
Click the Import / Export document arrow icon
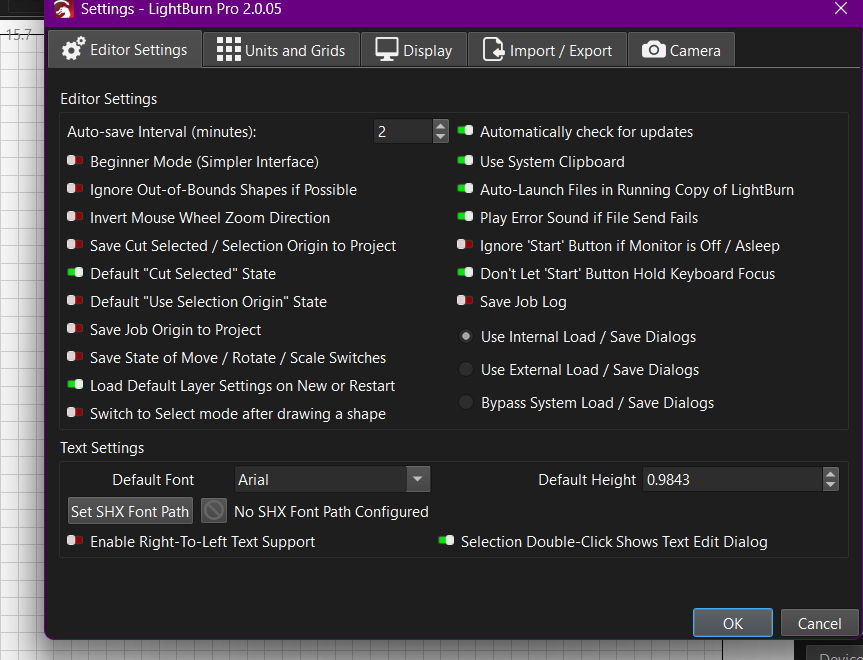(493, 50)
